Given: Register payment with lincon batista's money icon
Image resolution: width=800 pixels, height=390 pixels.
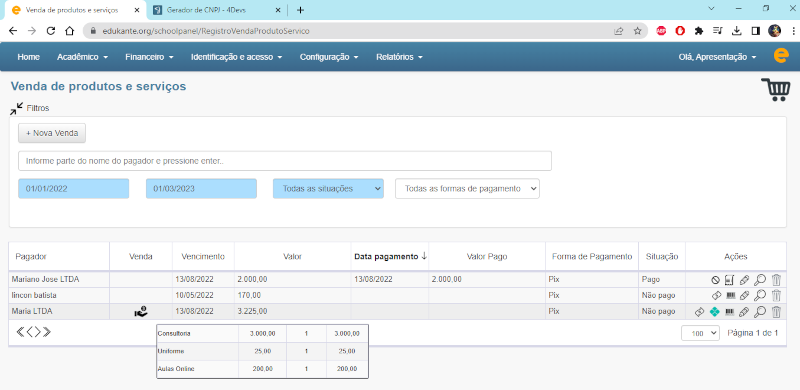Looking at the screenshot, I should (716, 295).
